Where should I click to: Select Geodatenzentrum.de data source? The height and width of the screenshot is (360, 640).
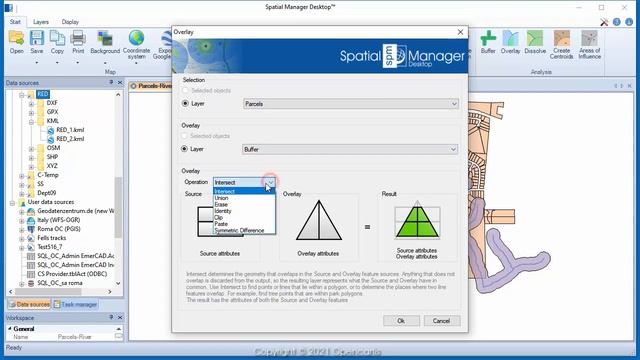point(76,211)
